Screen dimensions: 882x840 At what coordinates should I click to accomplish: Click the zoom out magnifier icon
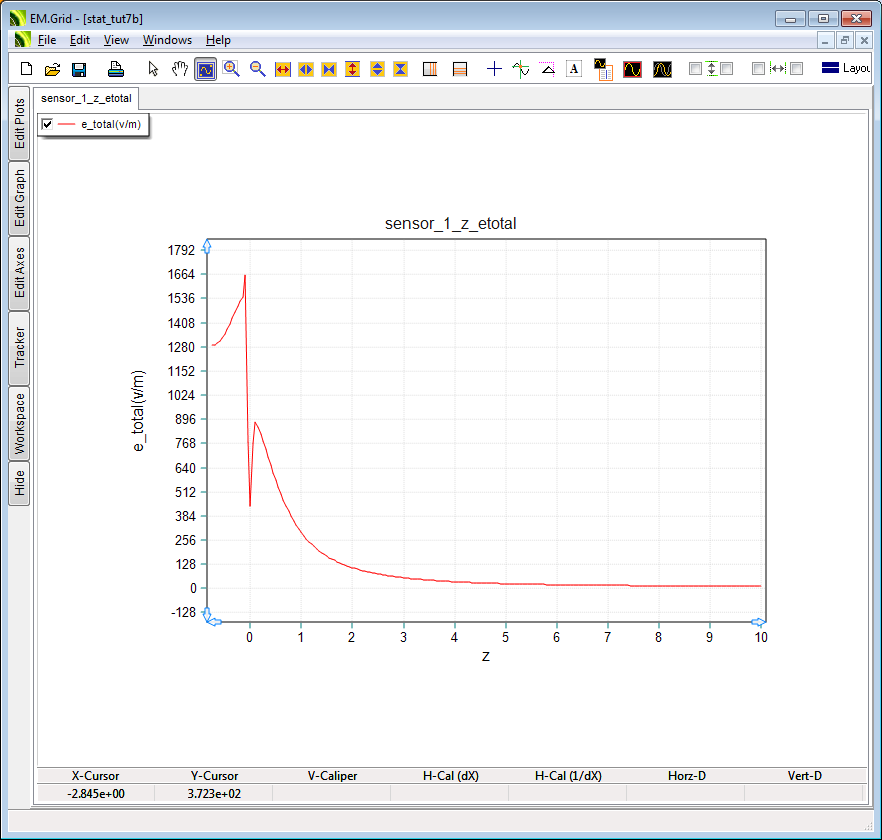pyautogui.click(x=258, y=69)
